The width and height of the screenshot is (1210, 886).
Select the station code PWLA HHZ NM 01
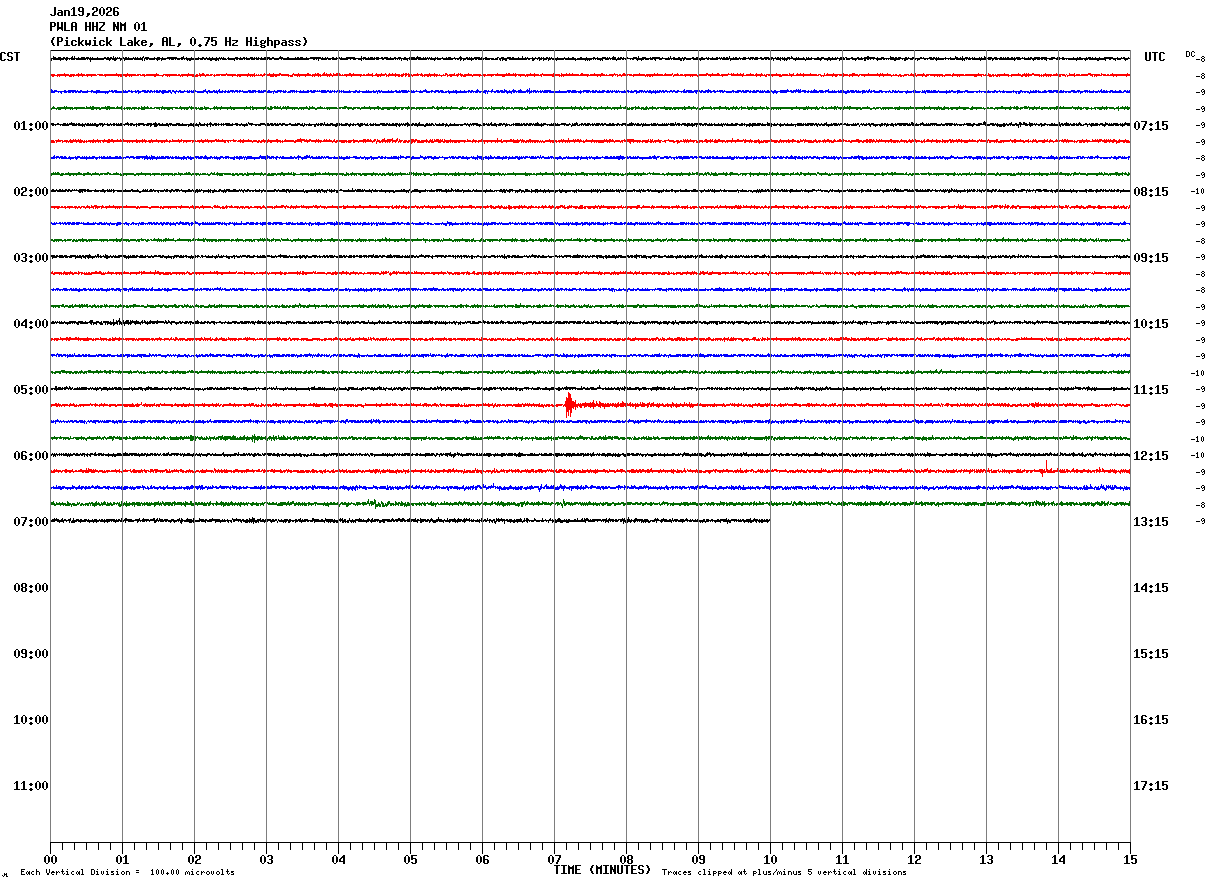[x=98, y=27]
